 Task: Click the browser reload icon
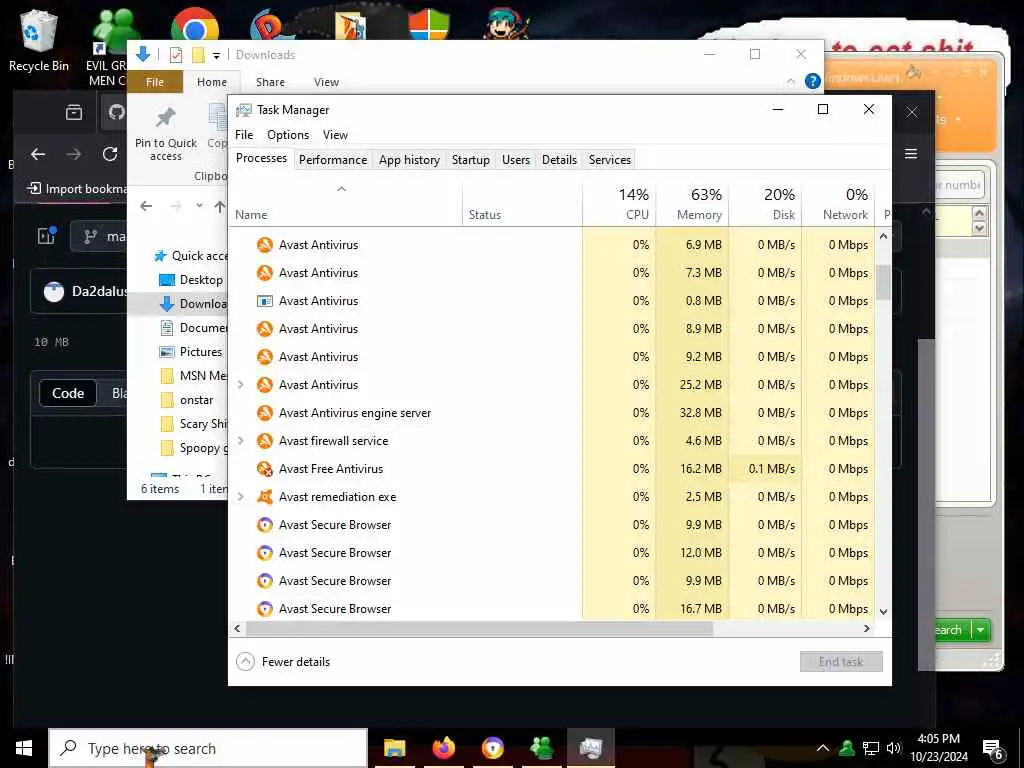tap(110, 154)
